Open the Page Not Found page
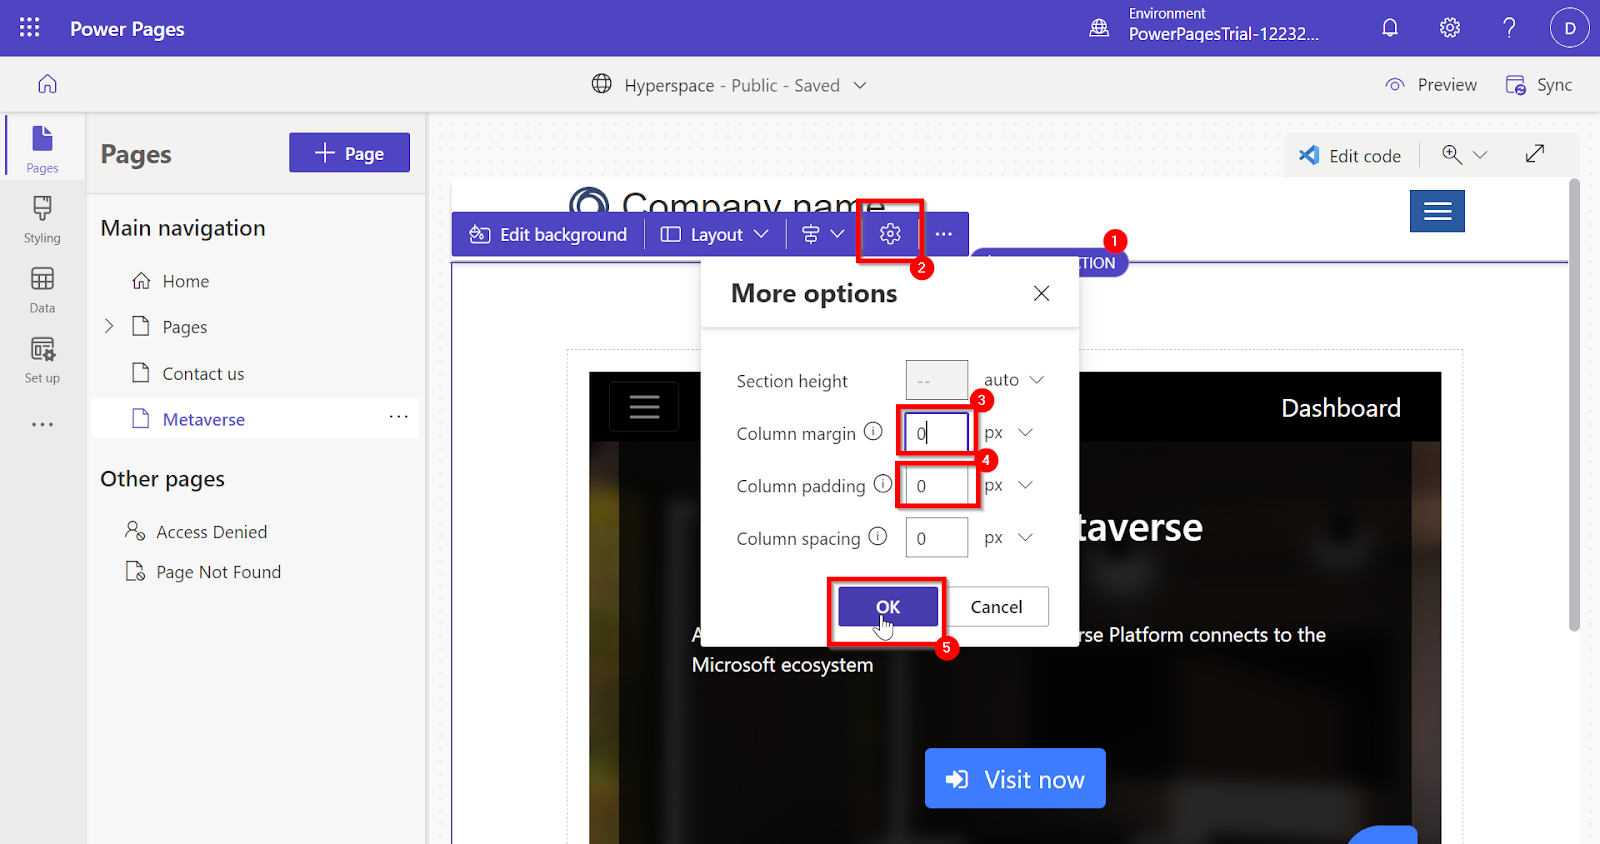This screenshot has height=844, width=1600. [x=218, y=572]
